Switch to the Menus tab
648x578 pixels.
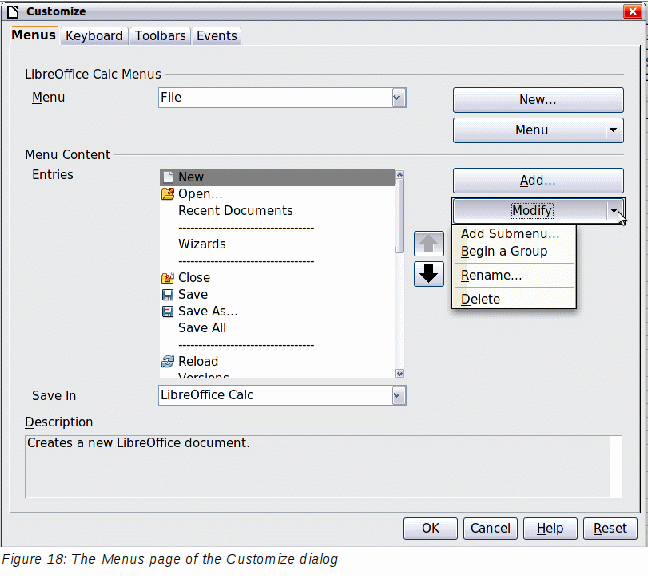33,35
